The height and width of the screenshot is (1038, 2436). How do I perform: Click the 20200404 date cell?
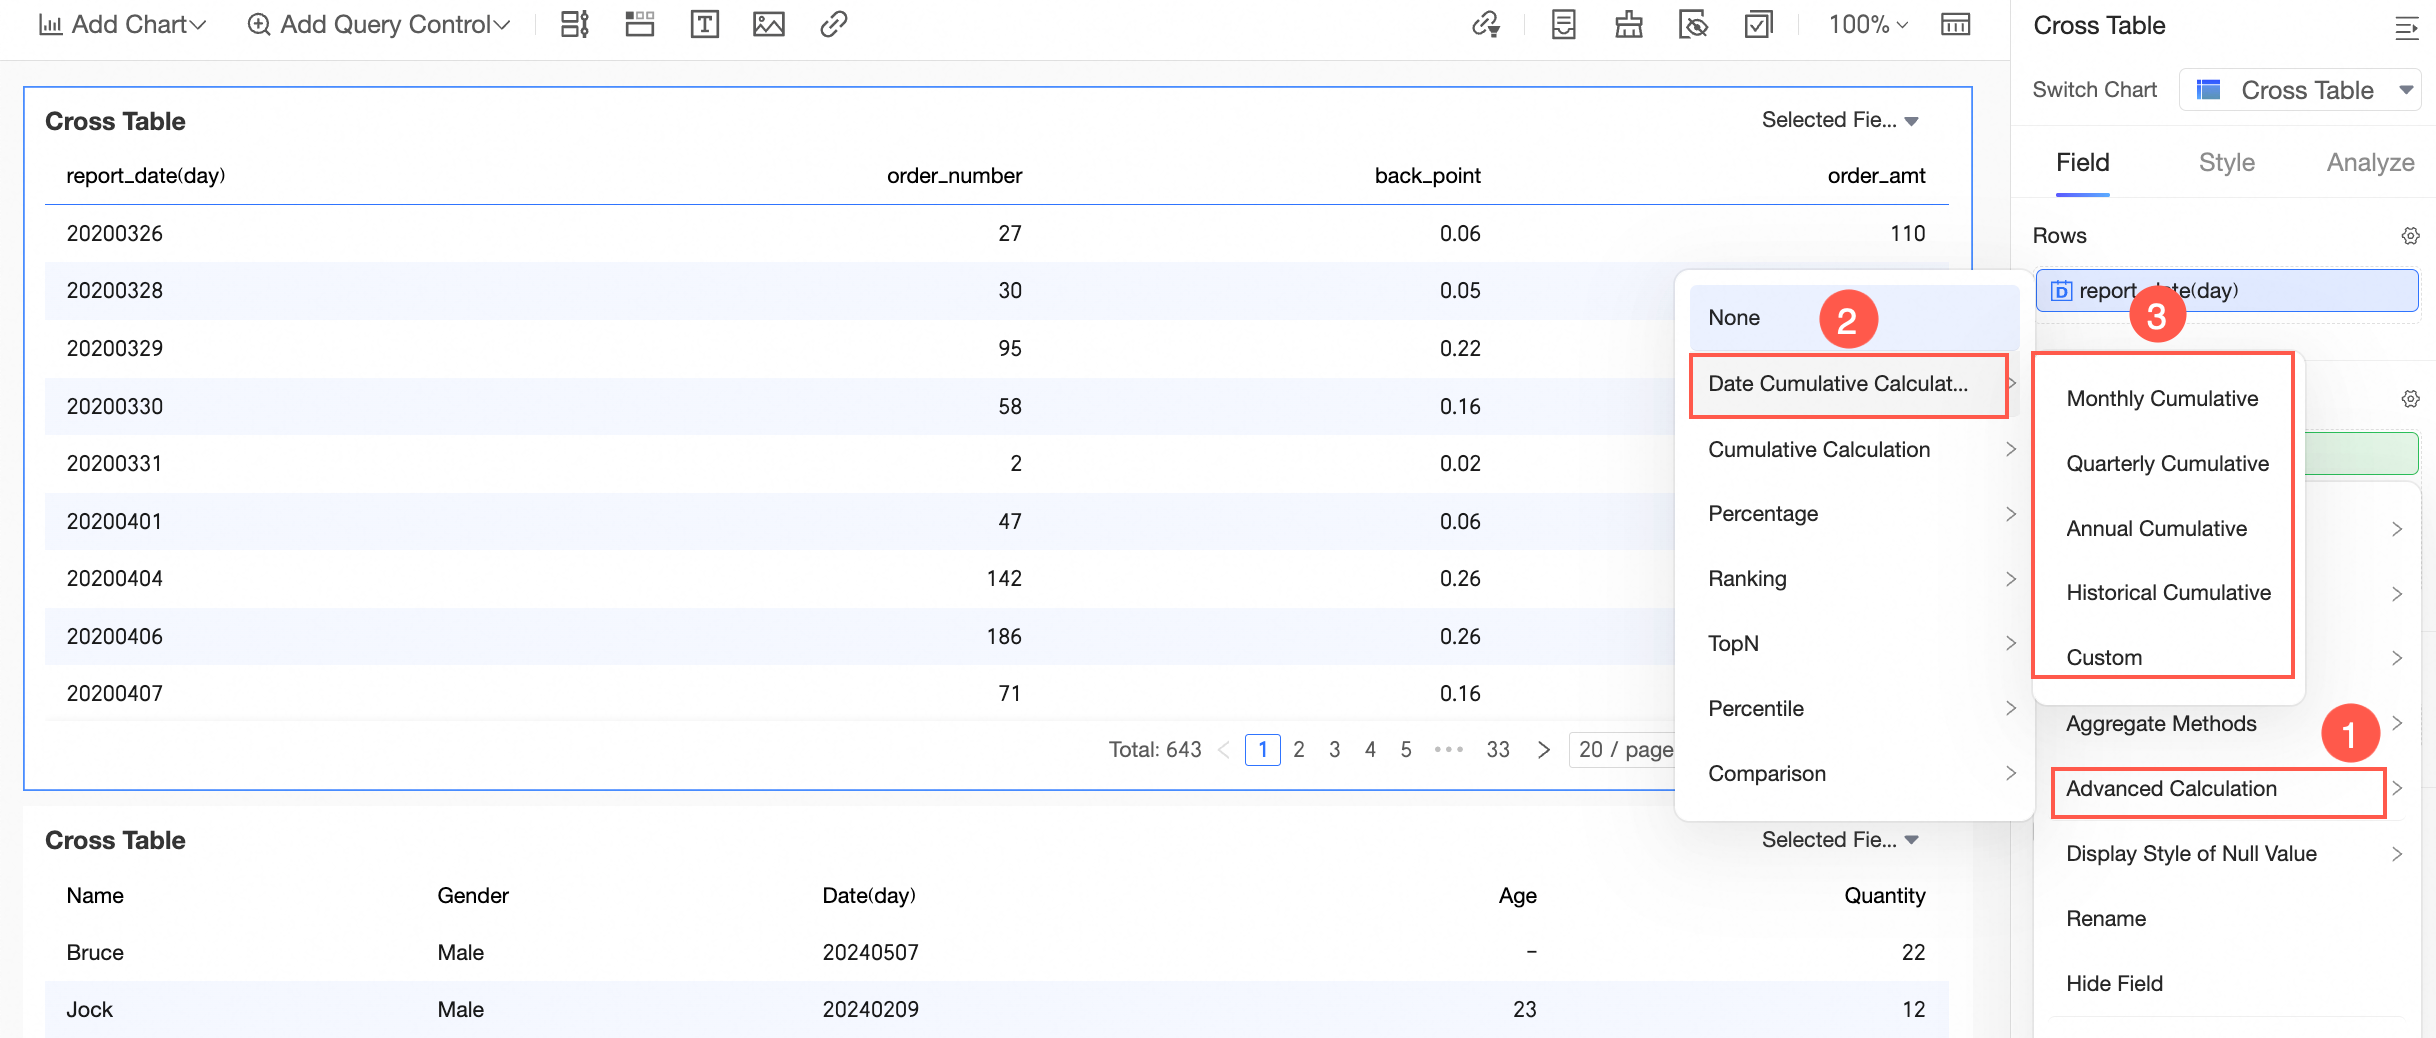(x=115, y=579)
